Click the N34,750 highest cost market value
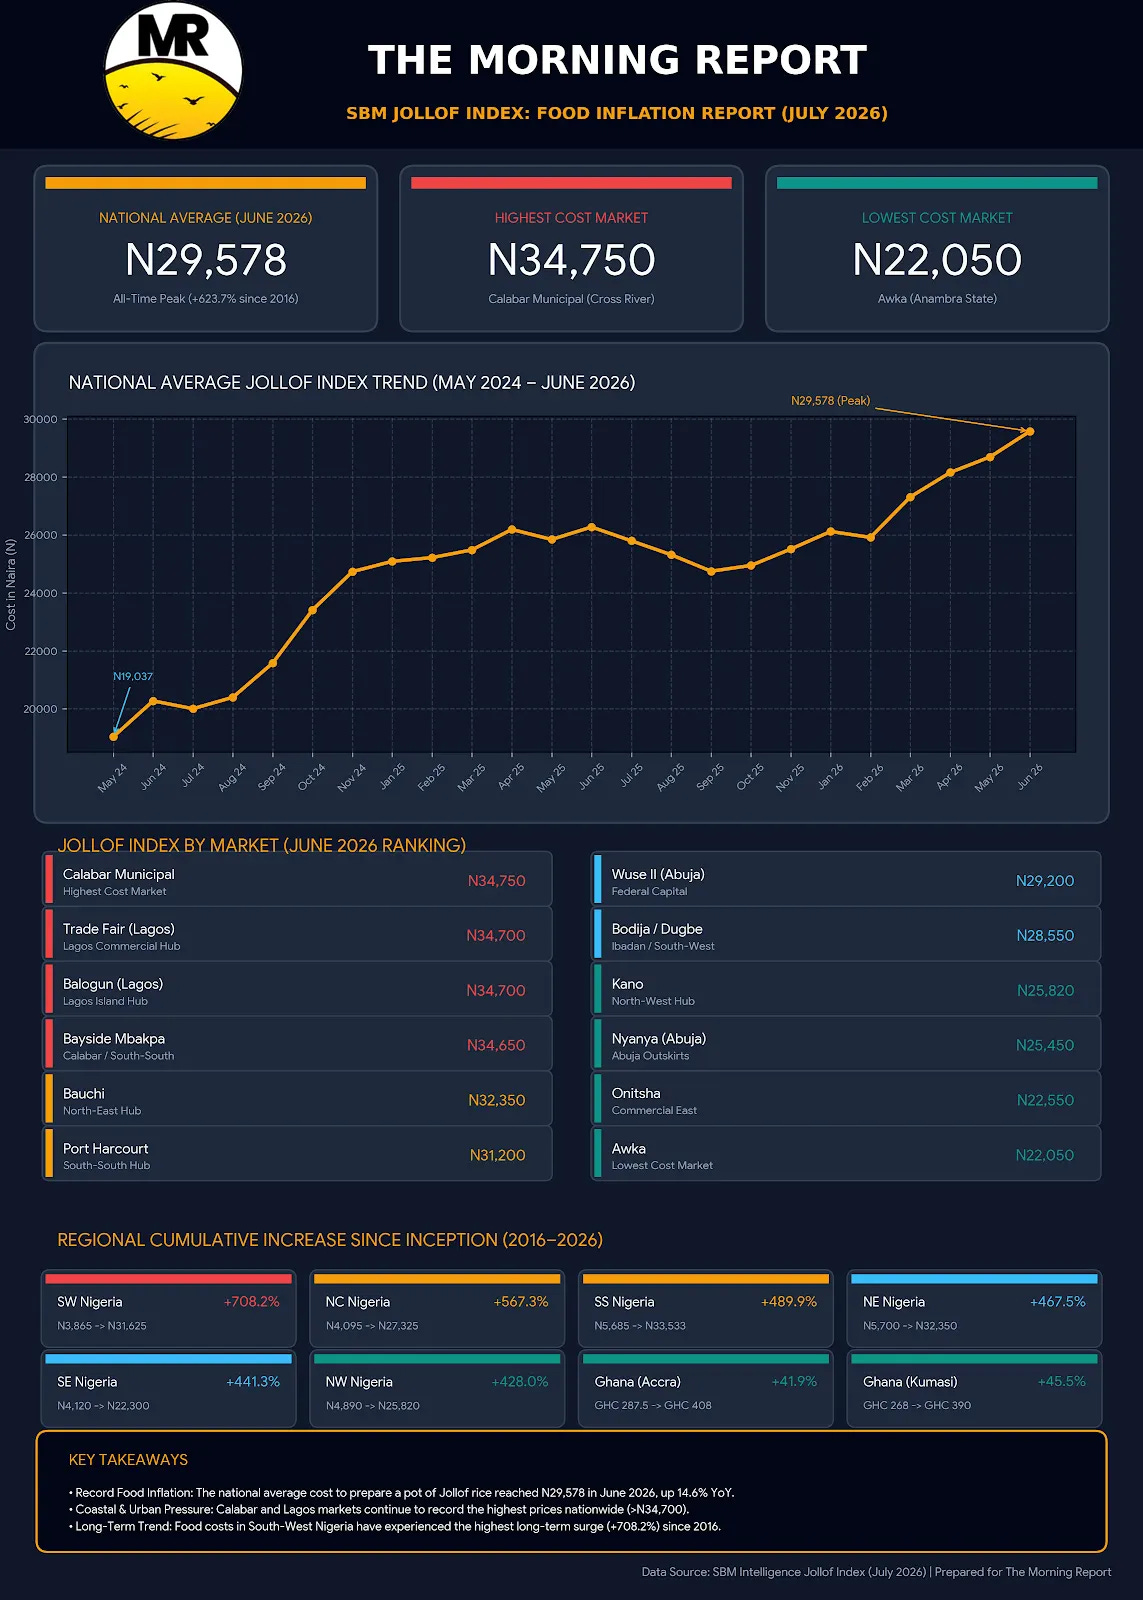The width and height of the screenshot is (1143, 1600). pyautogui.click(x=571, y=260)
